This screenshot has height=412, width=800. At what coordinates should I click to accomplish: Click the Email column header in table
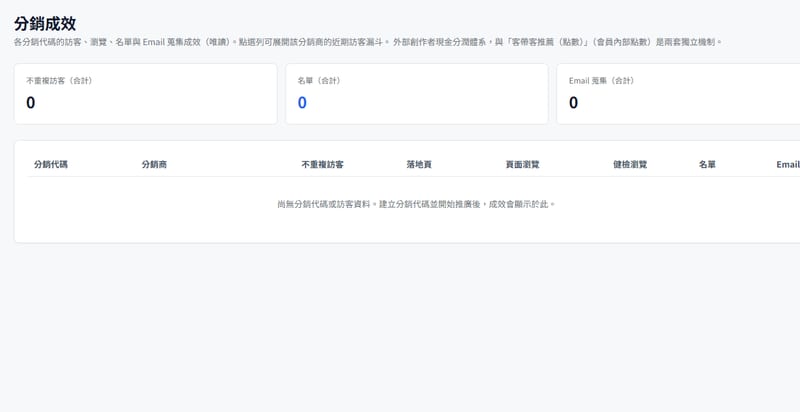(788, 165)
